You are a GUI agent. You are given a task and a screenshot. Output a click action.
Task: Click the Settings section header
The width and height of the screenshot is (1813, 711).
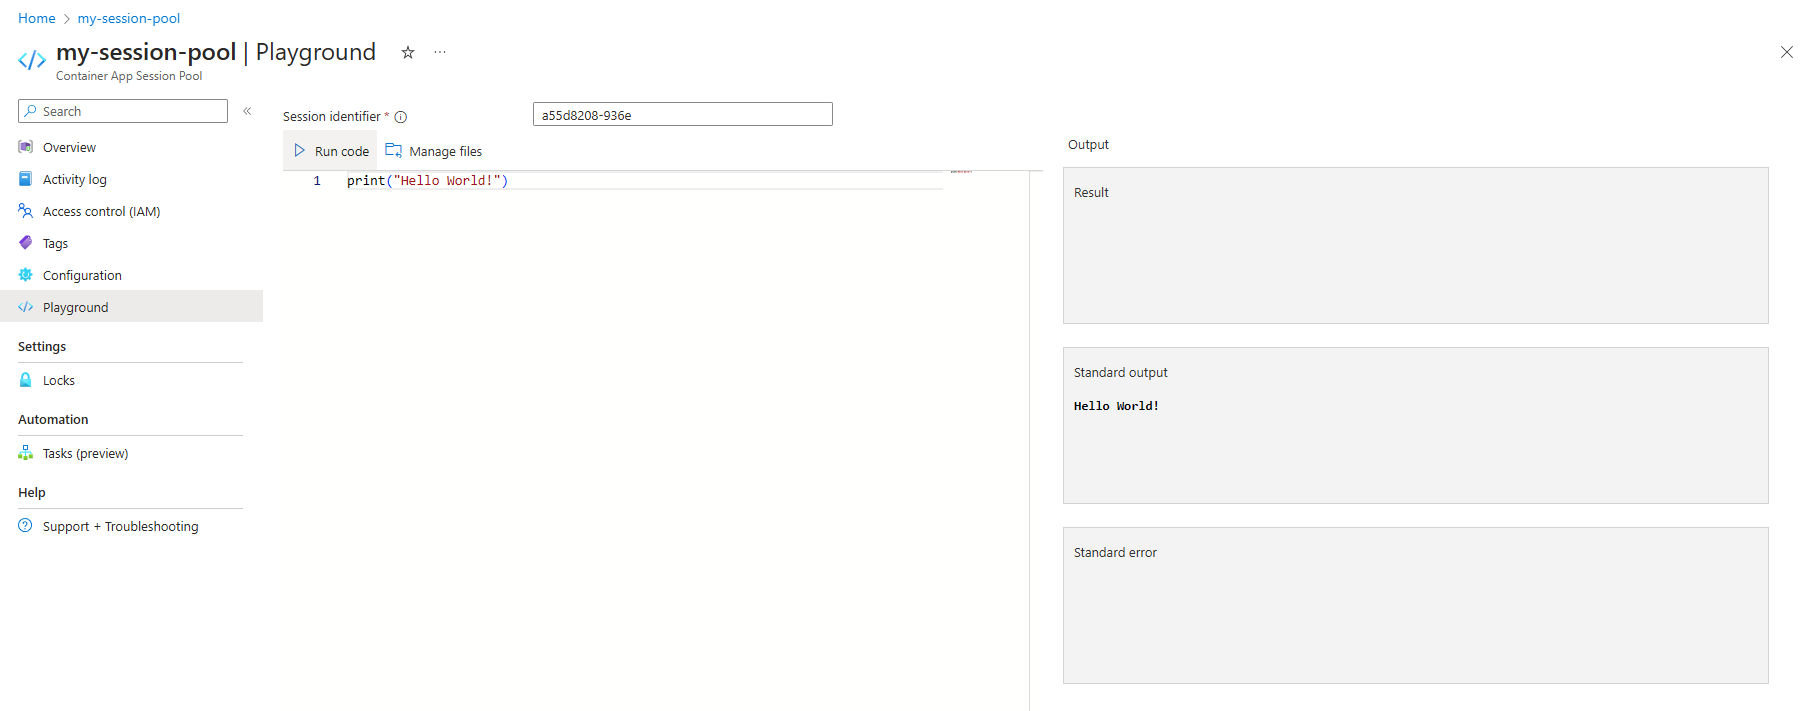[42, 346]
